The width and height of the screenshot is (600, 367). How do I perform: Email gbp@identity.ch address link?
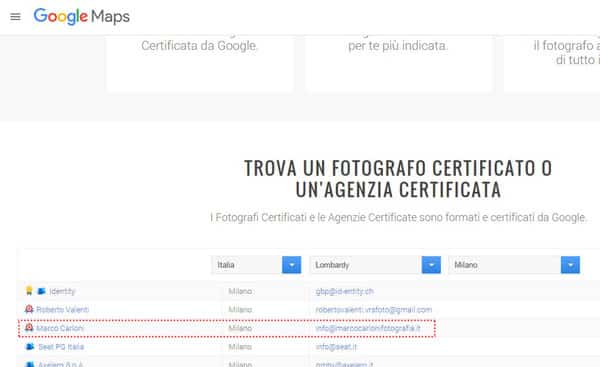point(344,291)
